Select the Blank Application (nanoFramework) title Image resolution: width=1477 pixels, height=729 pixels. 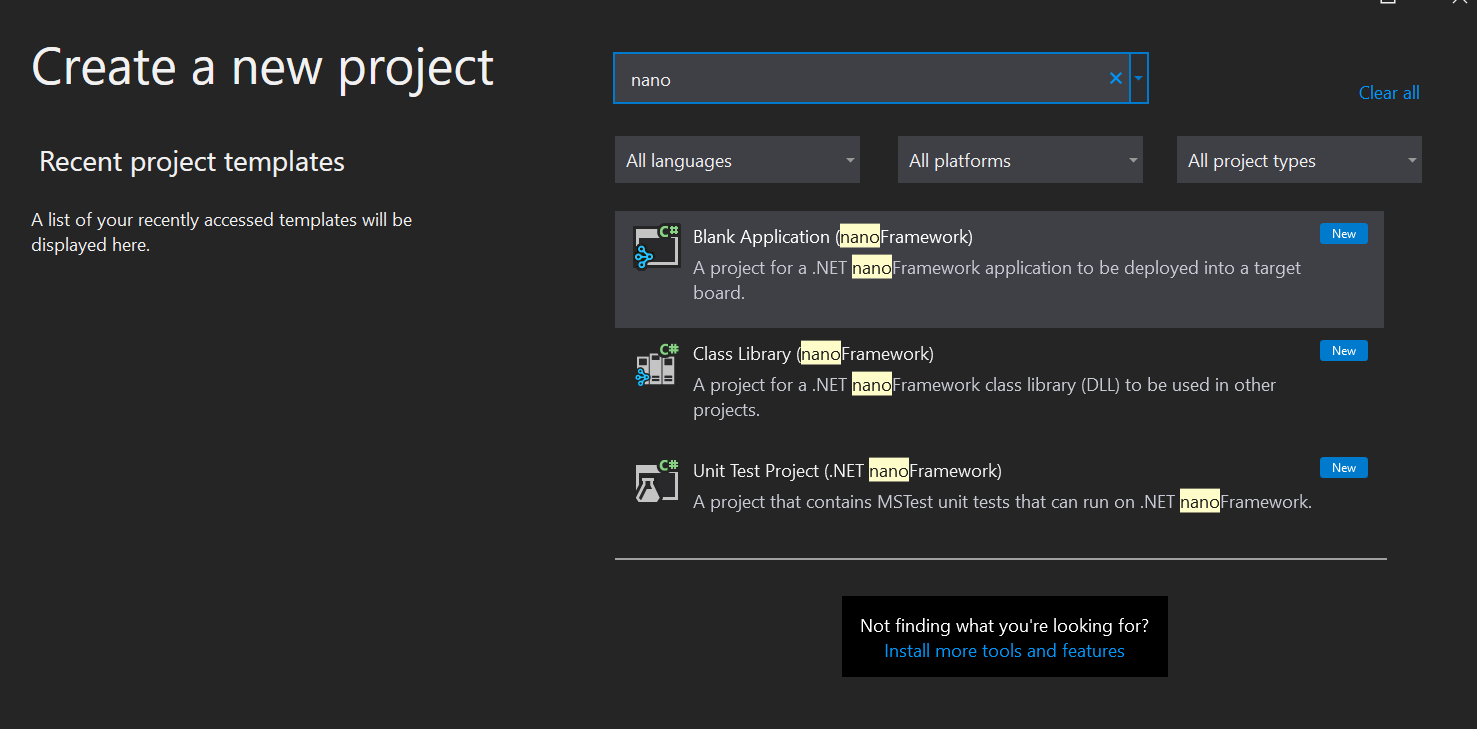[833, 237]
